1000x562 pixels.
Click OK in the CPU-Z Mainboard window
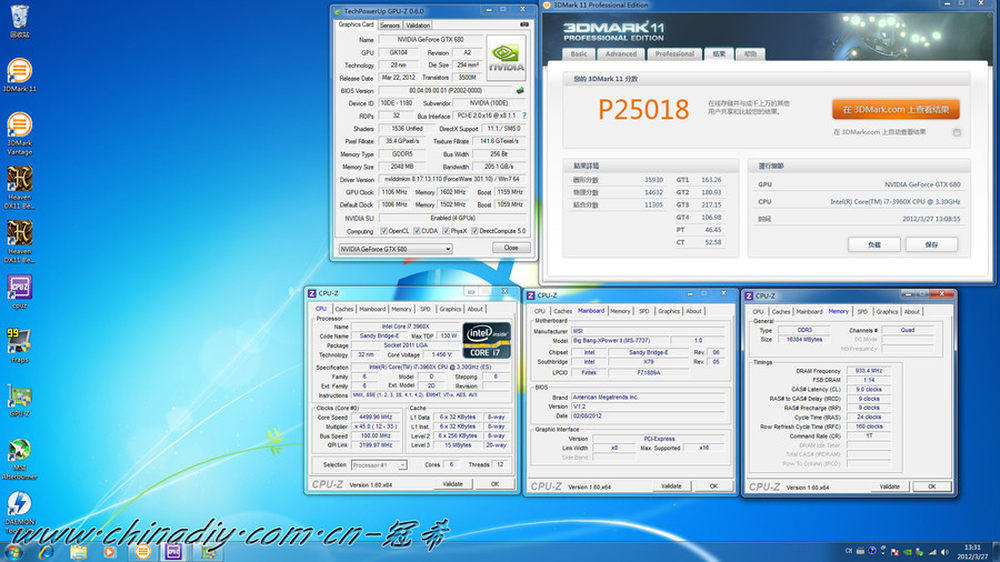tap(714, 486)
